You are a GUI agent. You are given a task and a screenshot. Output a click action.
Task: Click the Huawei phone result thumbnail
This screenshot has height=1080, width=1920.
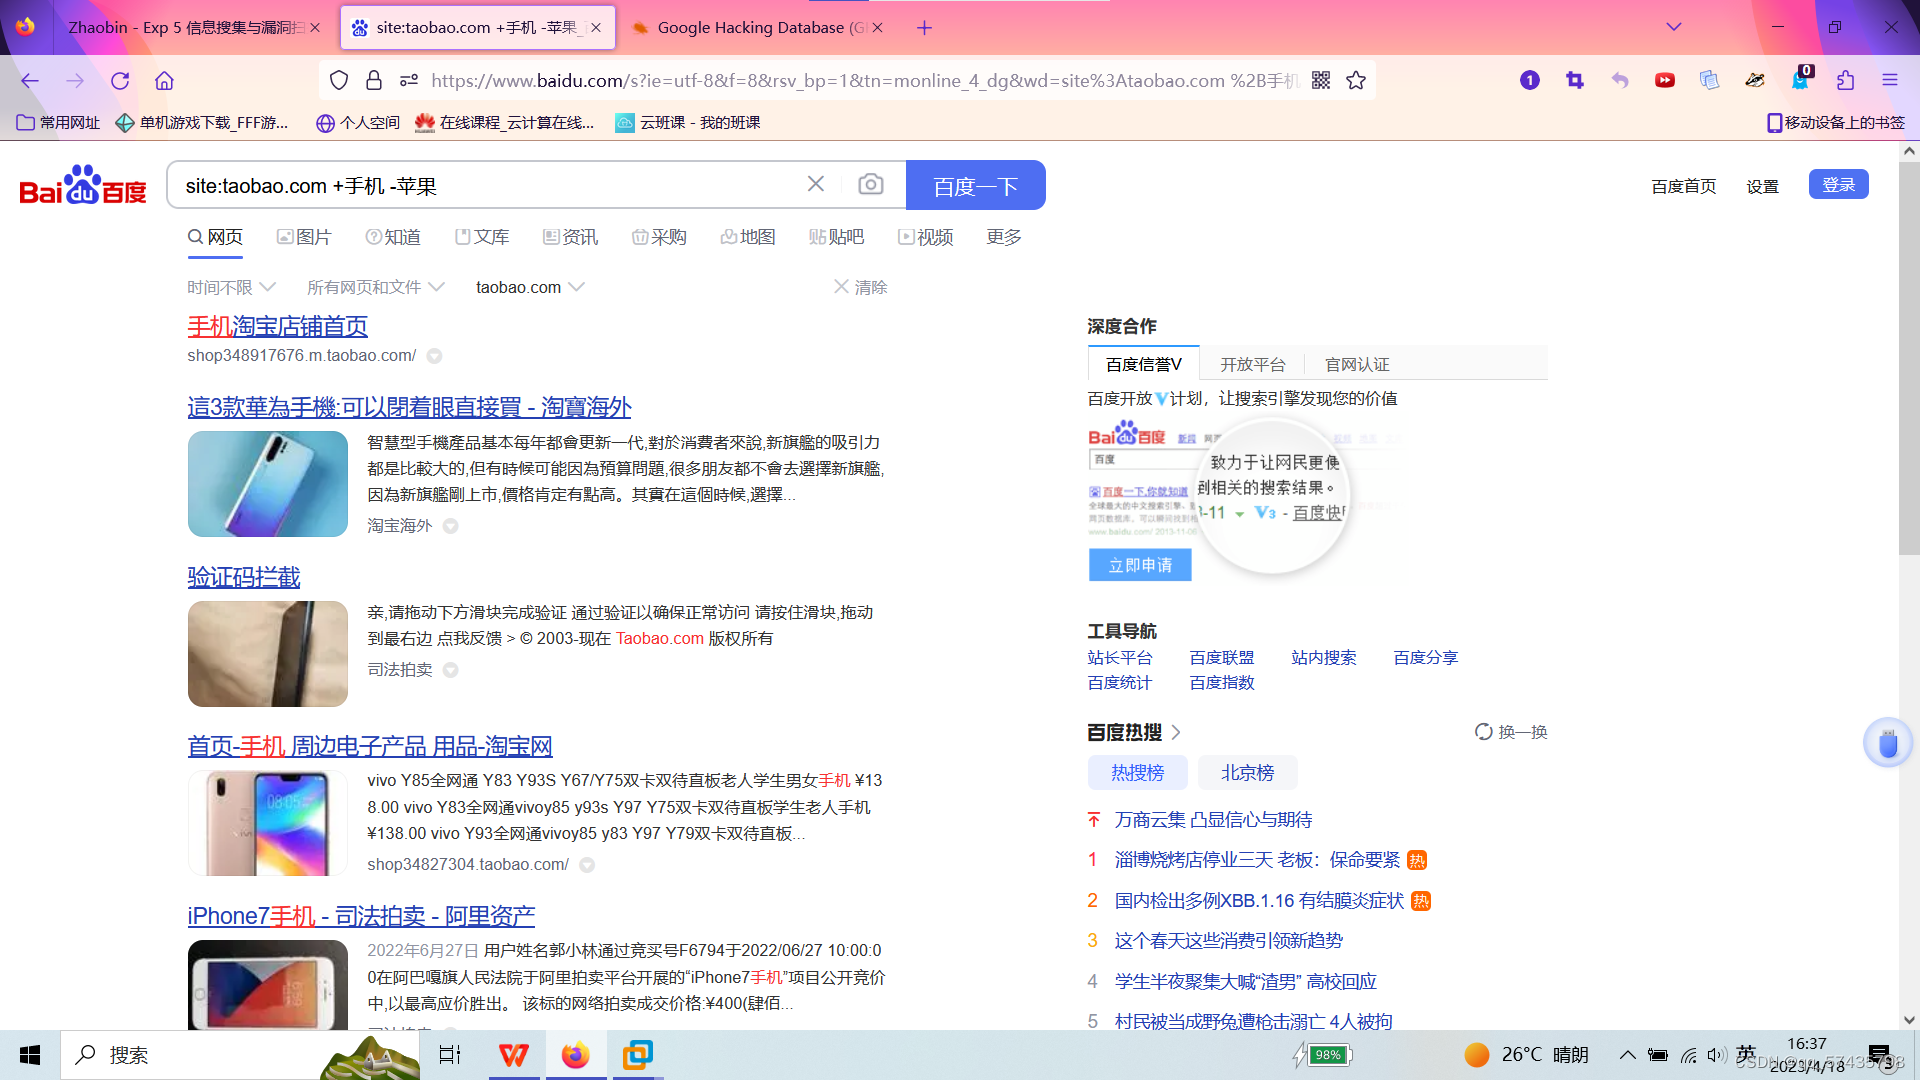[x=268, y=484]
